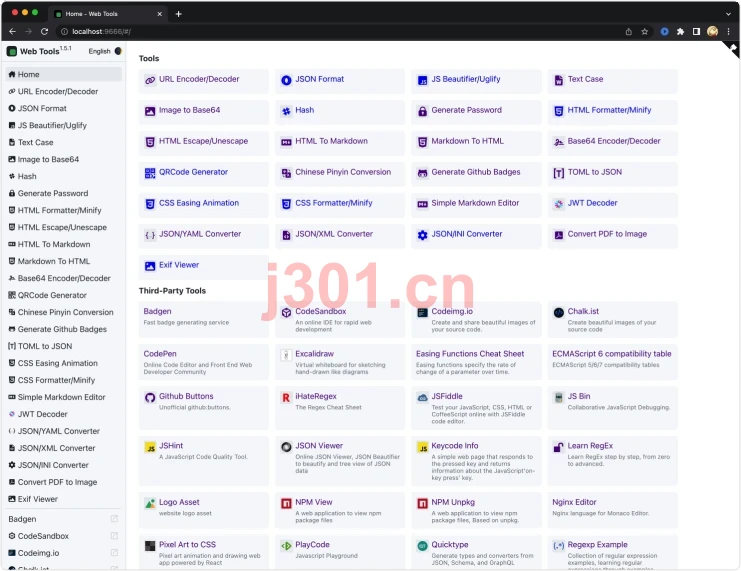Reload the page in browser toolbar

(44, 32)
